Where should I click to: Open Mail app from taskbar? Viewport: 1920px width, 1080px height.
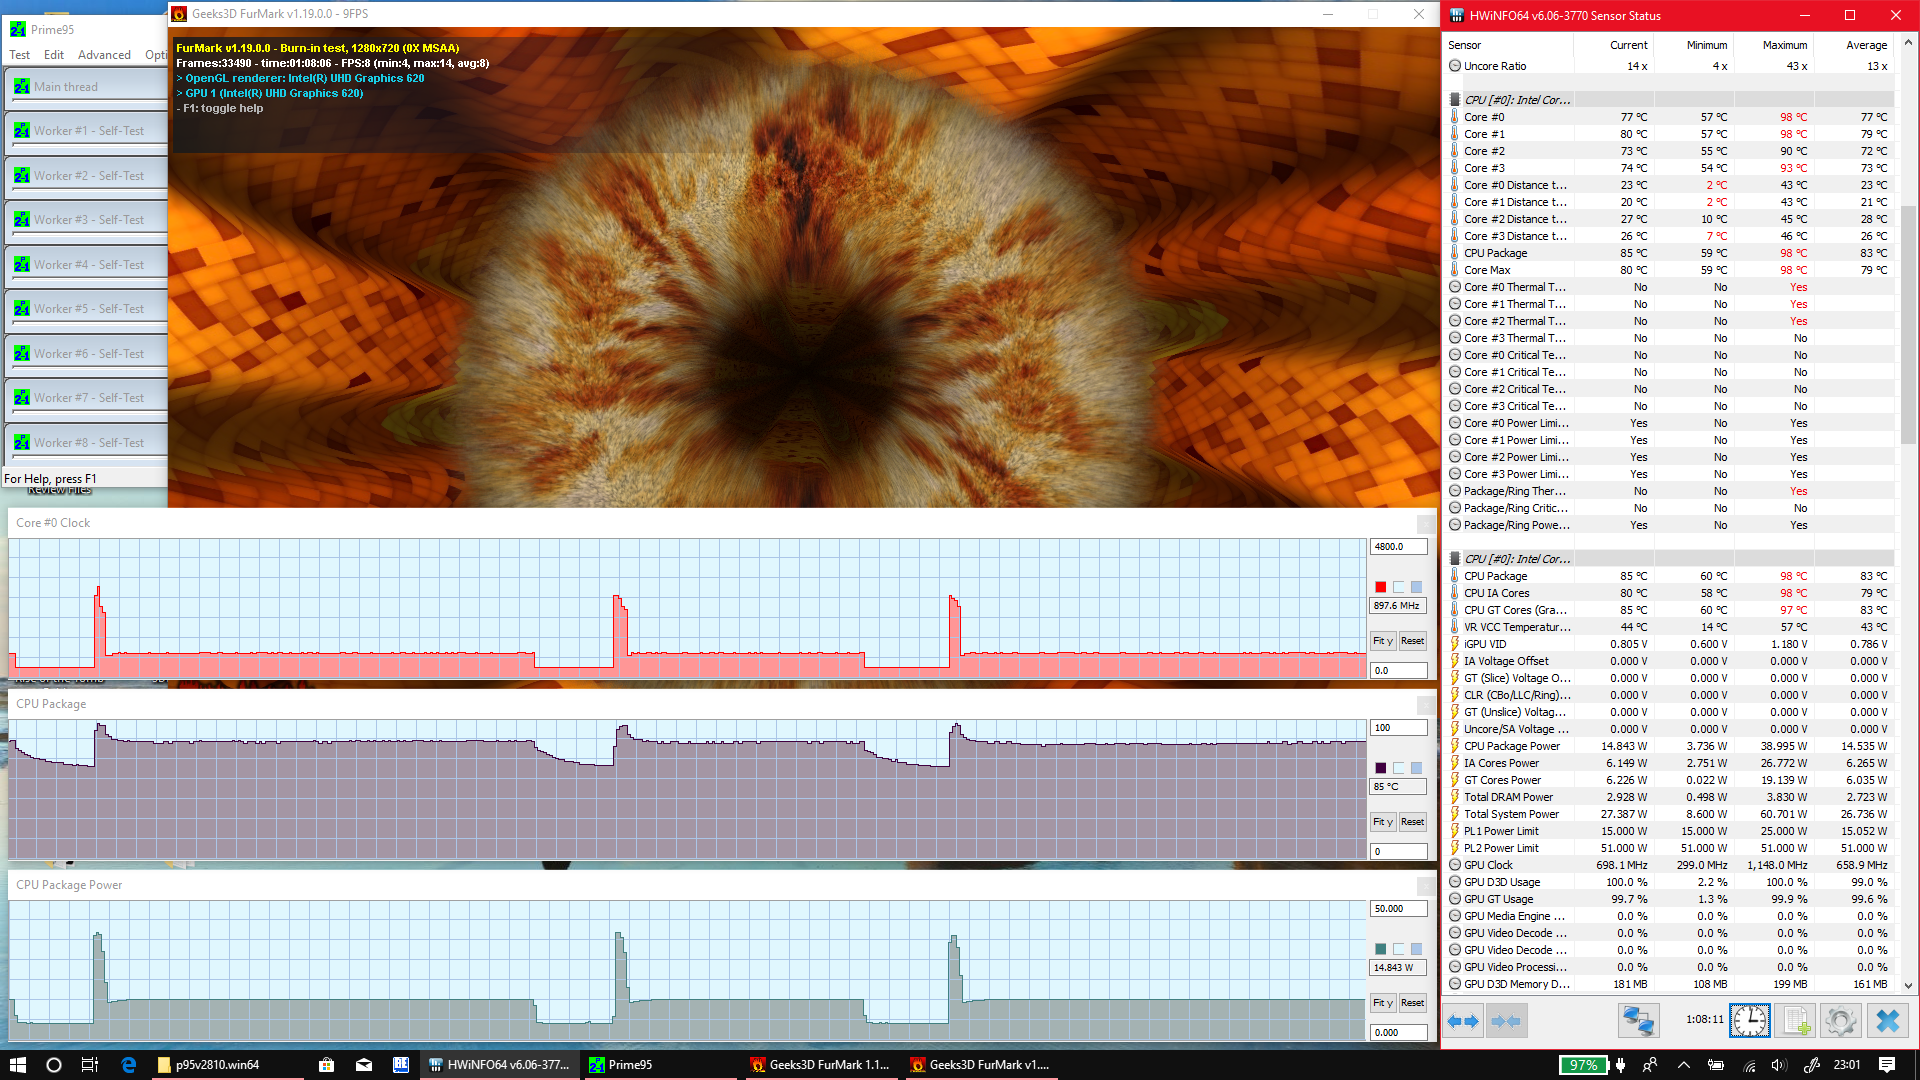tap(364, 1065)
